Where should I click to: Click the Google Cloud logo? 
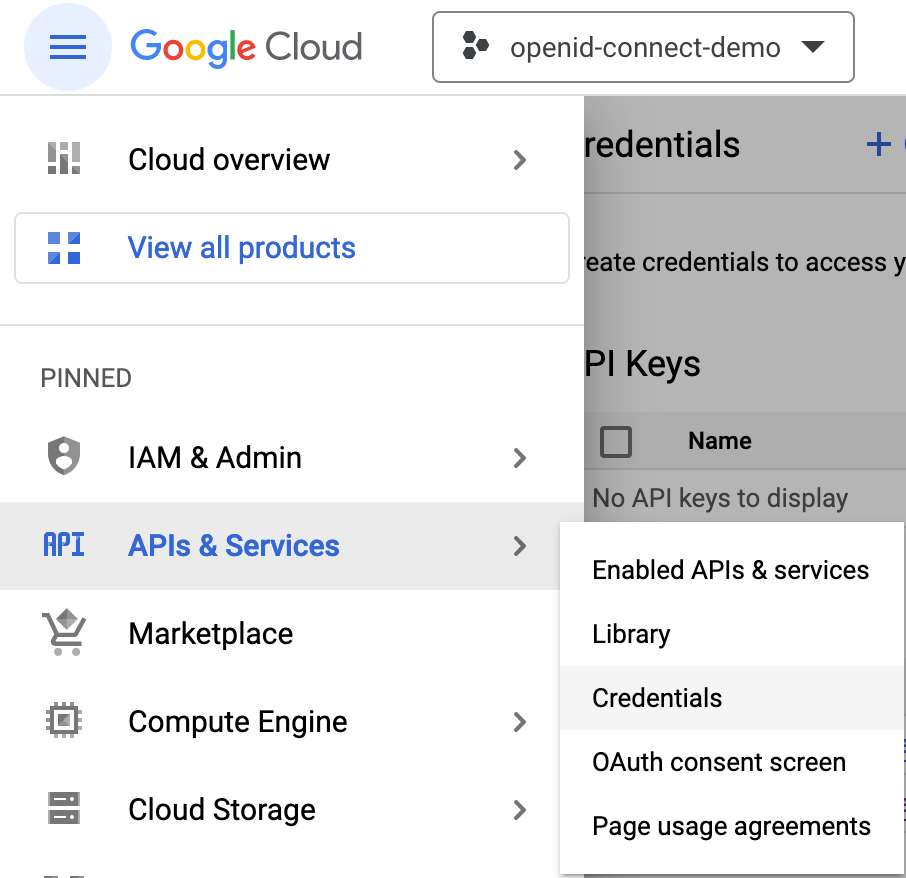point(246,47)
